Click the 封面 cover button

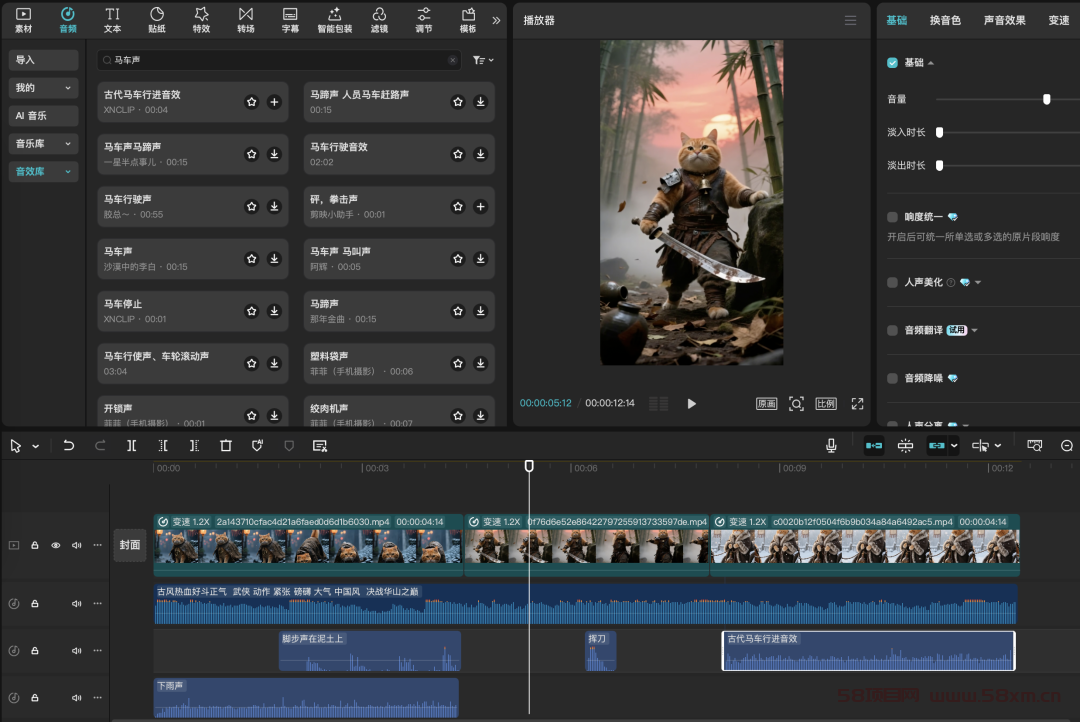(x=129, y=545)
